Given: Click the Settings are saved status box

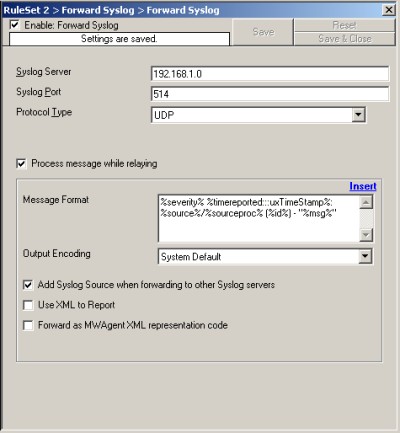Looking at the screenshot, I should [x=119, y=39].
